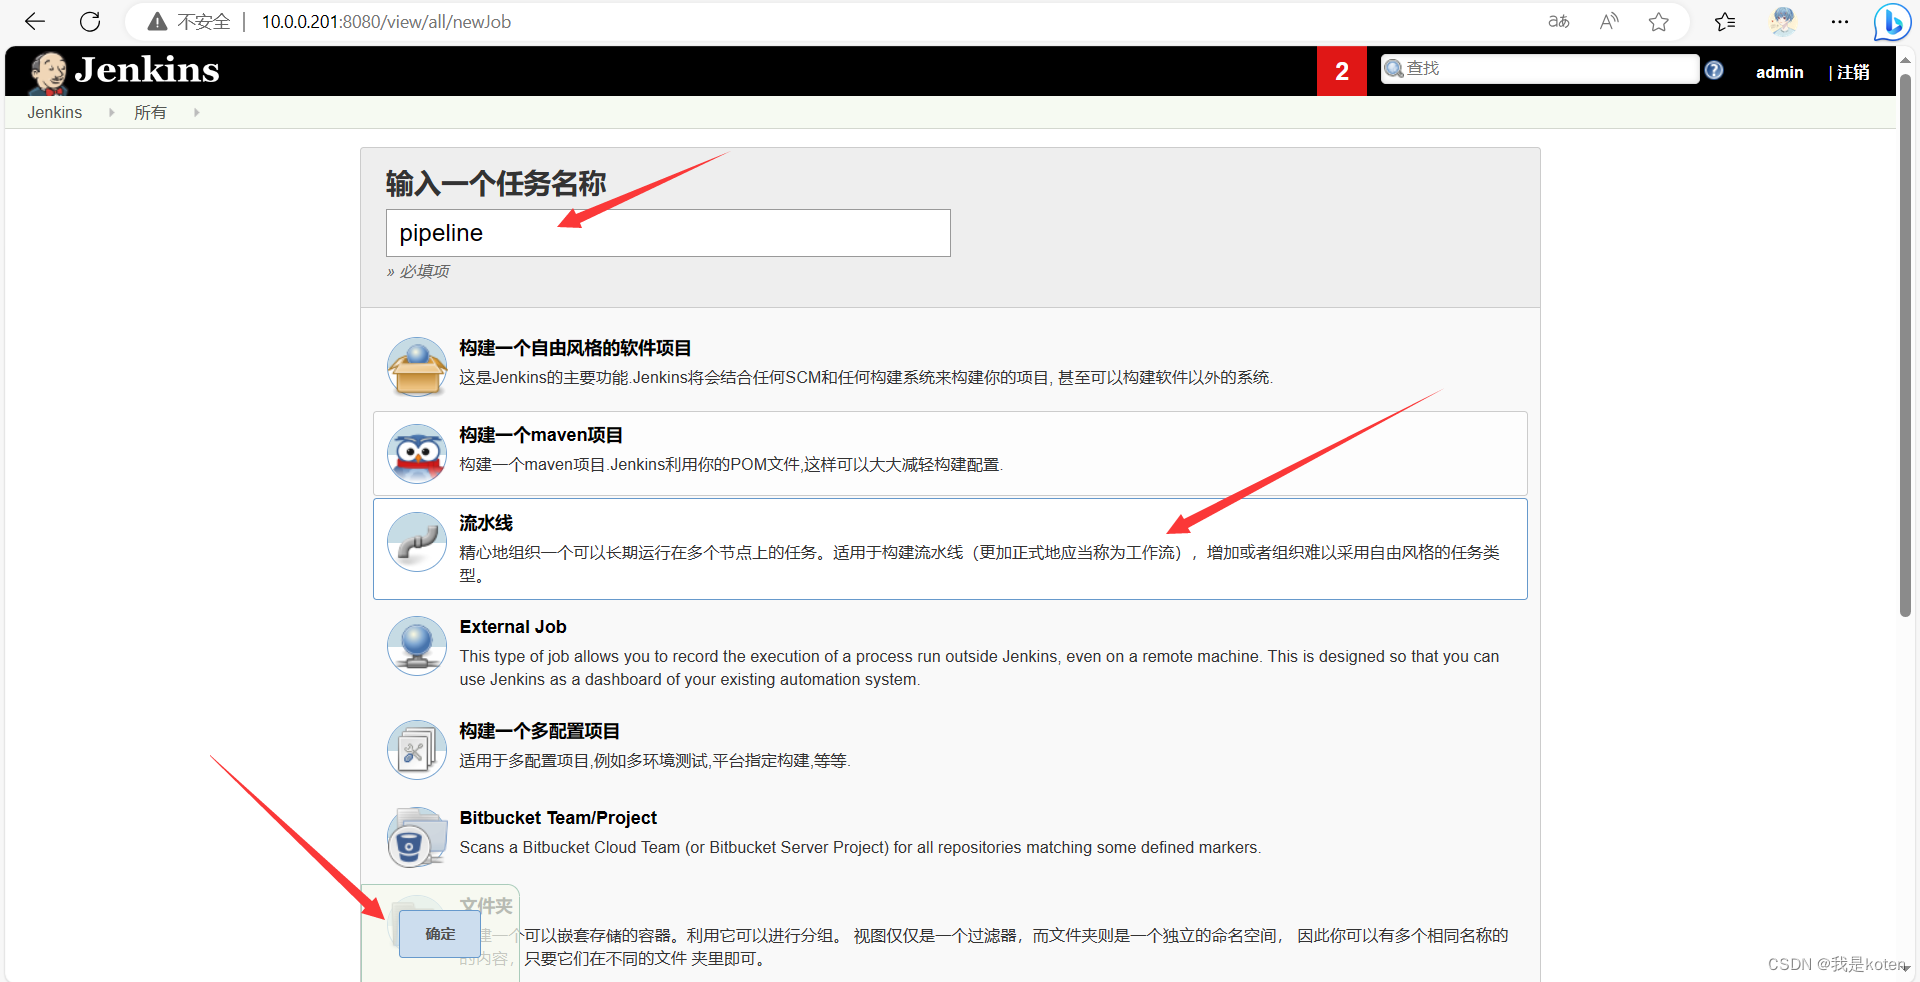The width and height of the screenshot is (1920, 982).
Task: Click the 流水线 description paragraph
Action: click(x=979, y=564)
